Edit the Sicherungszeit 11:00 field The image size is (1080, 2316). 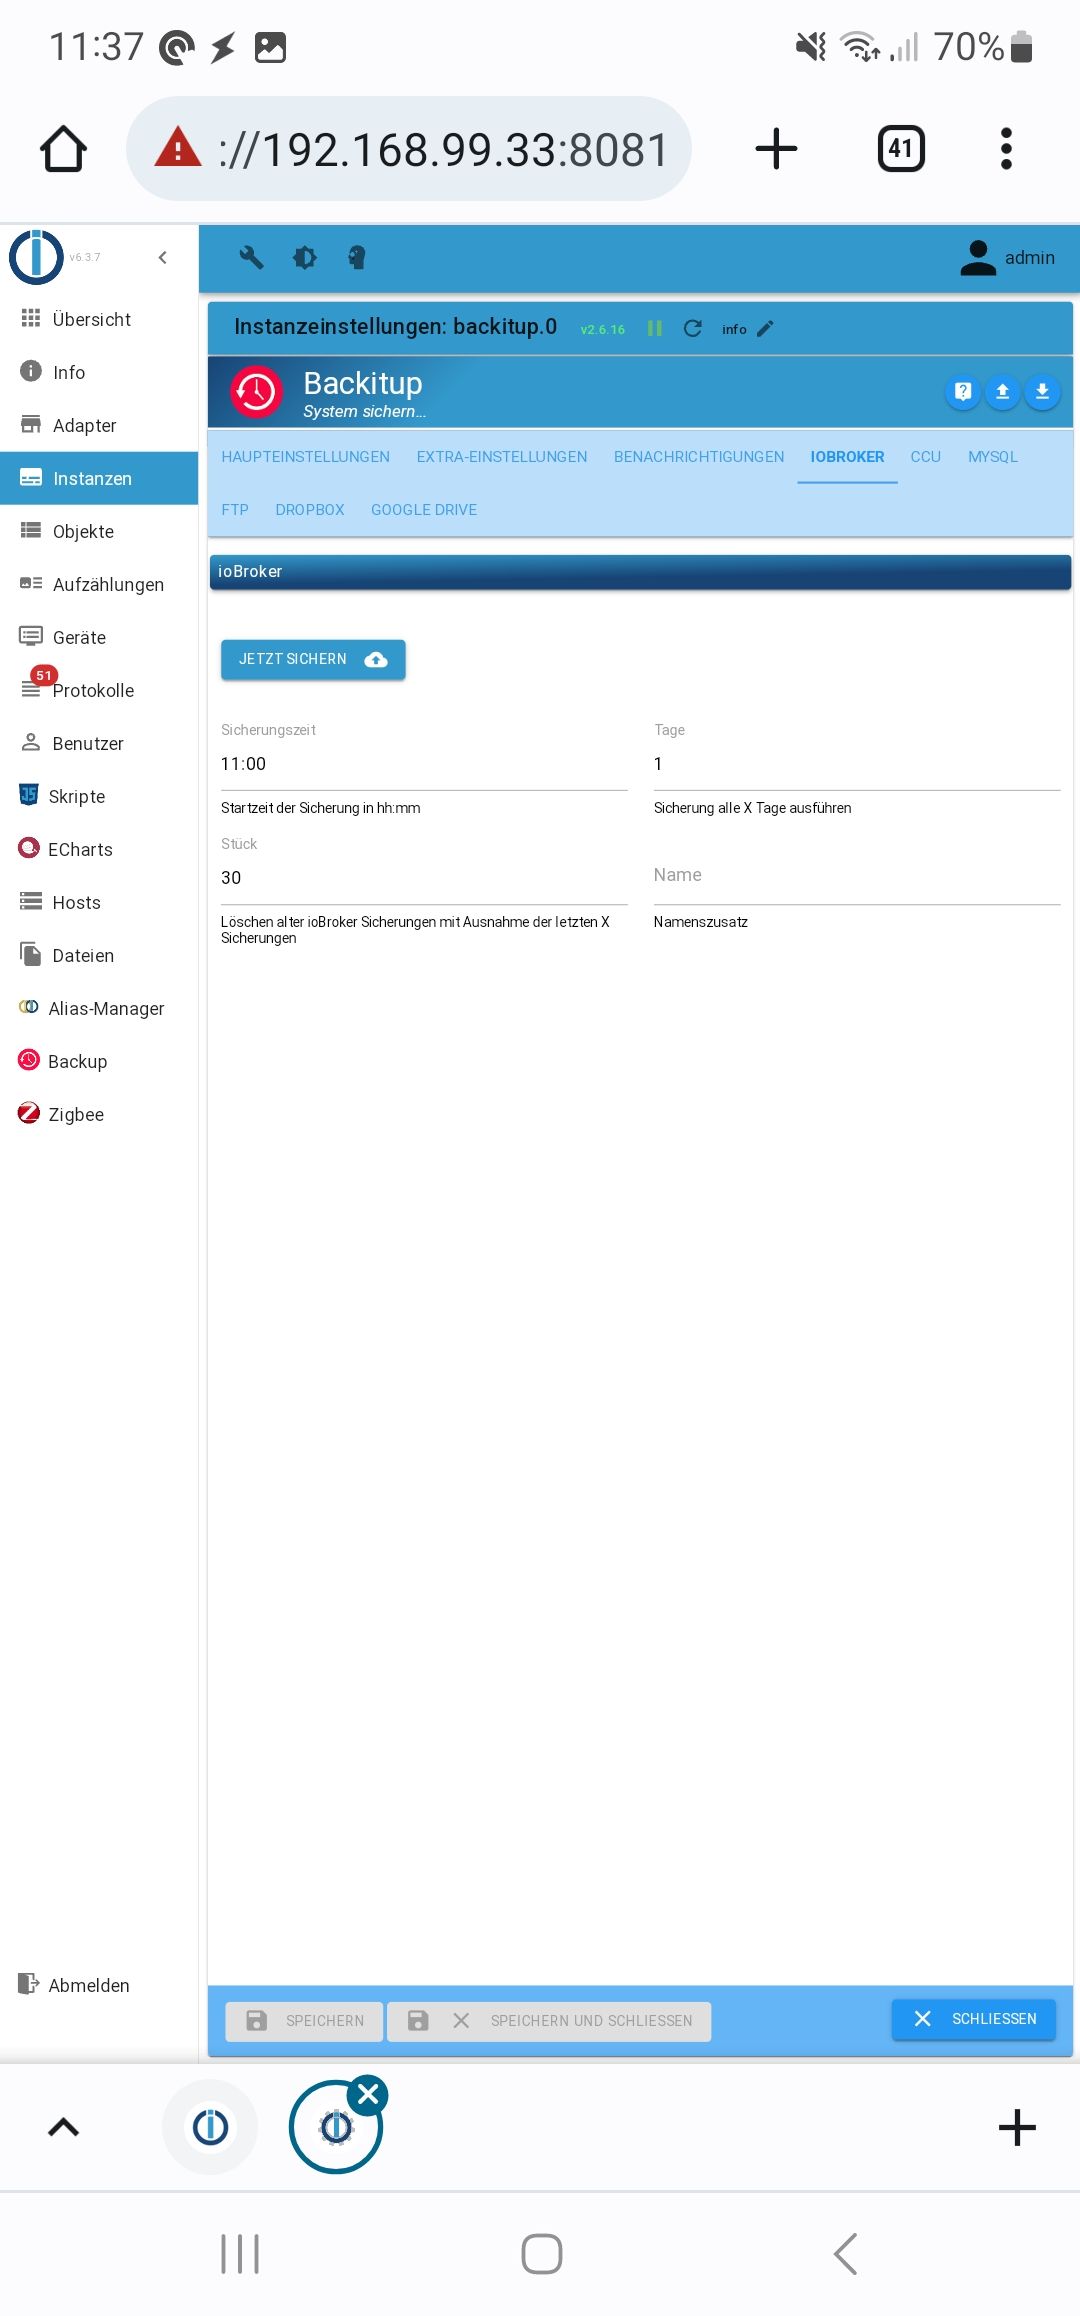(424, 764)
